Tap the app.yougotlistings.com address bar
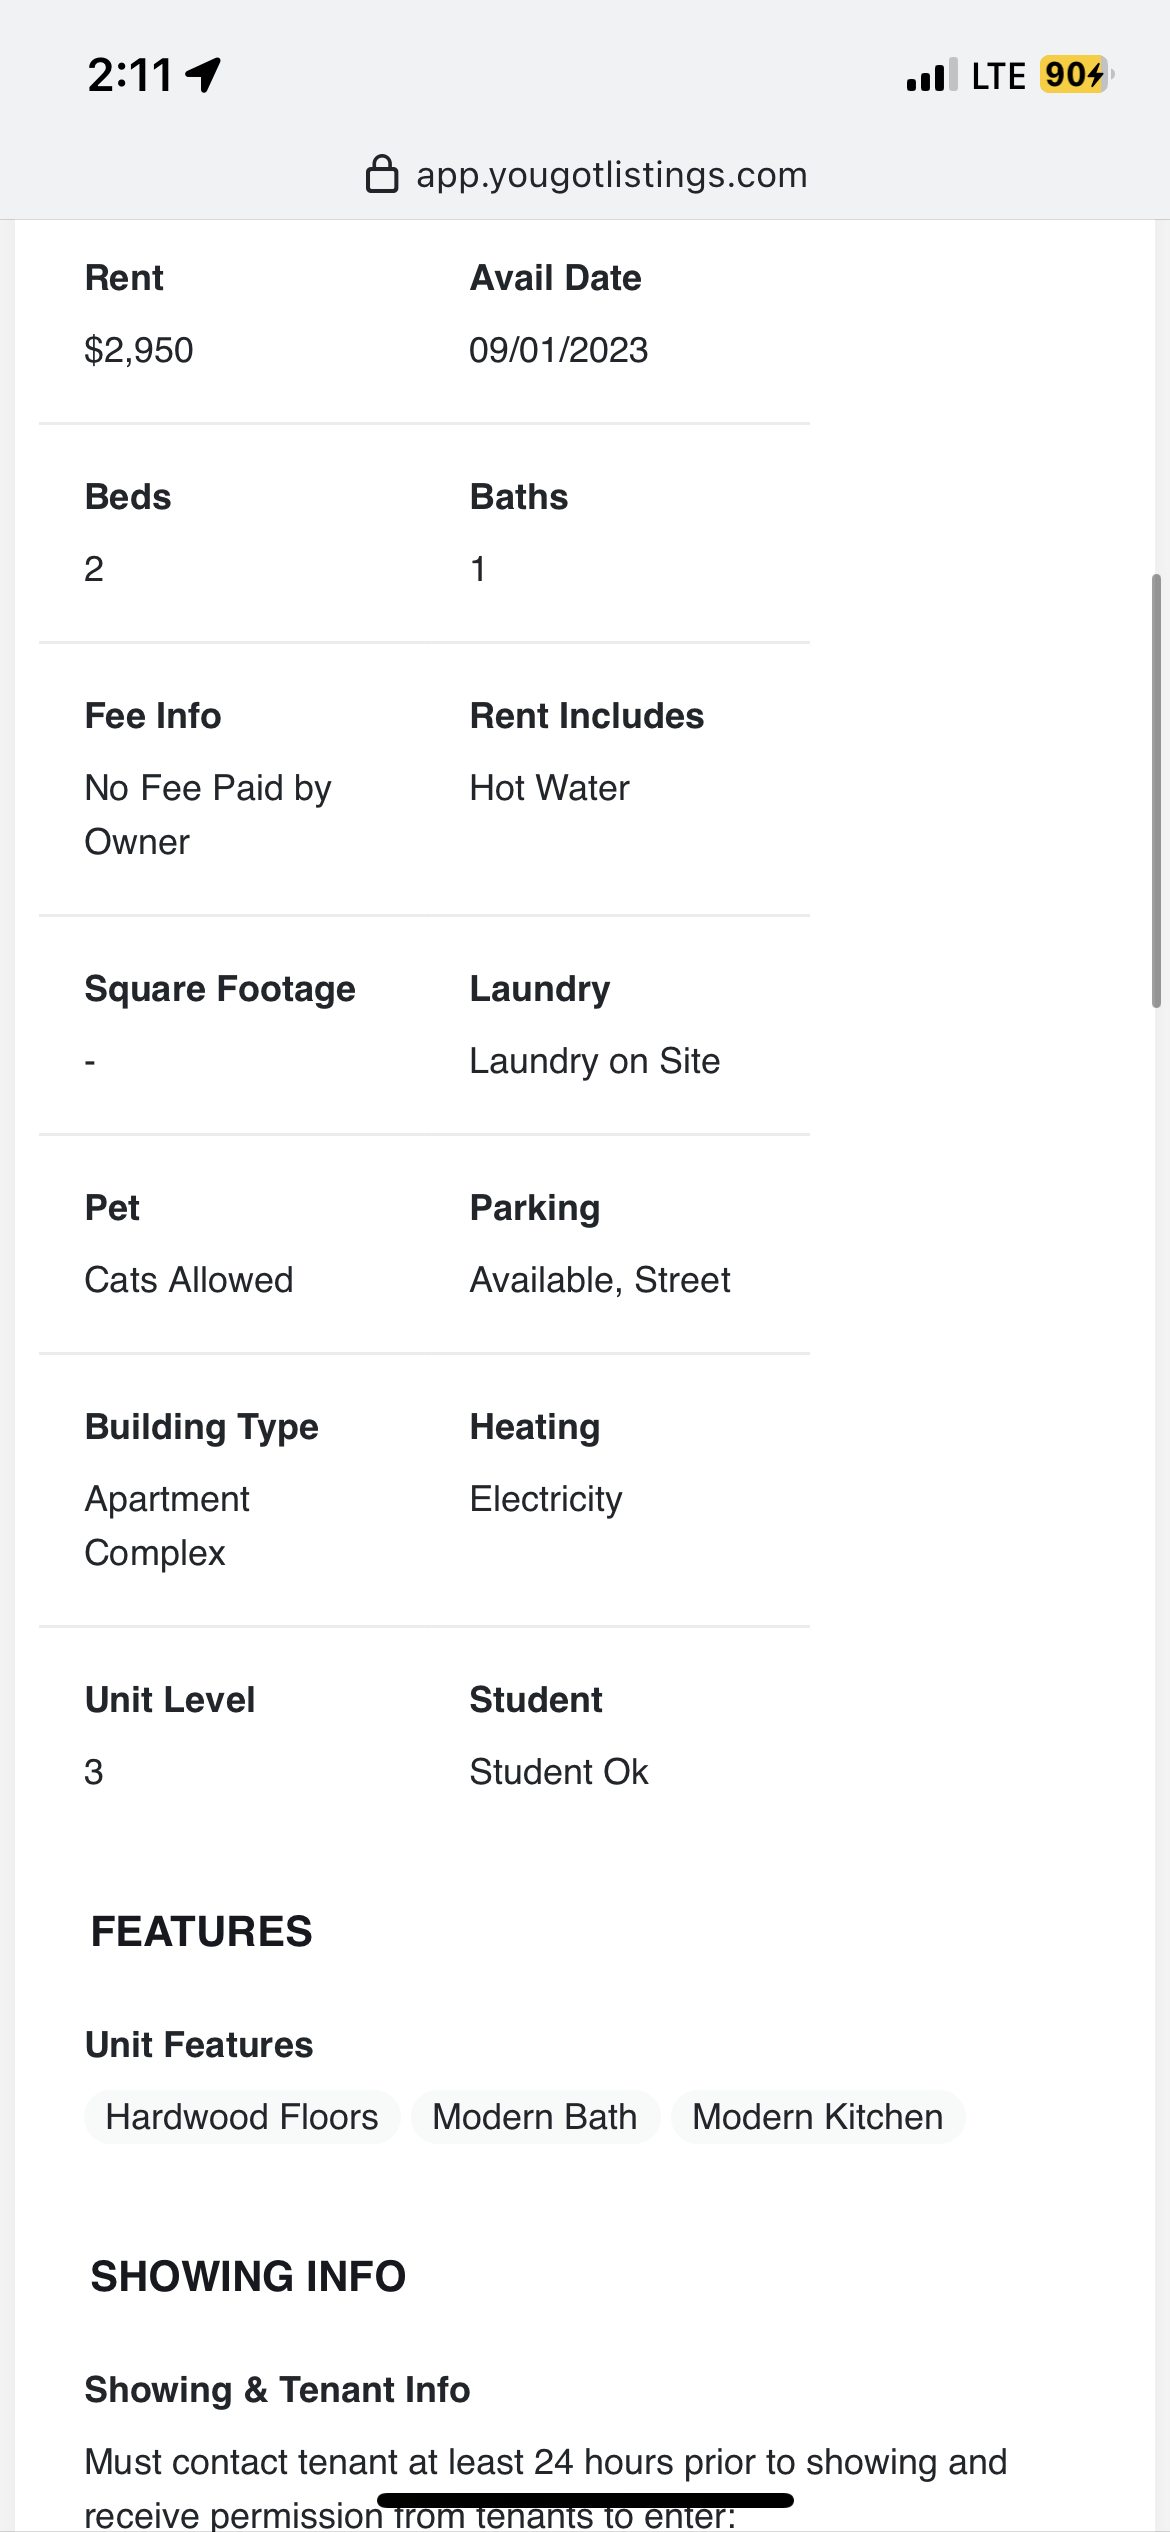The width and height of the screenshot is (1170, 2532). pyautogui.click(x=585, y=175)
